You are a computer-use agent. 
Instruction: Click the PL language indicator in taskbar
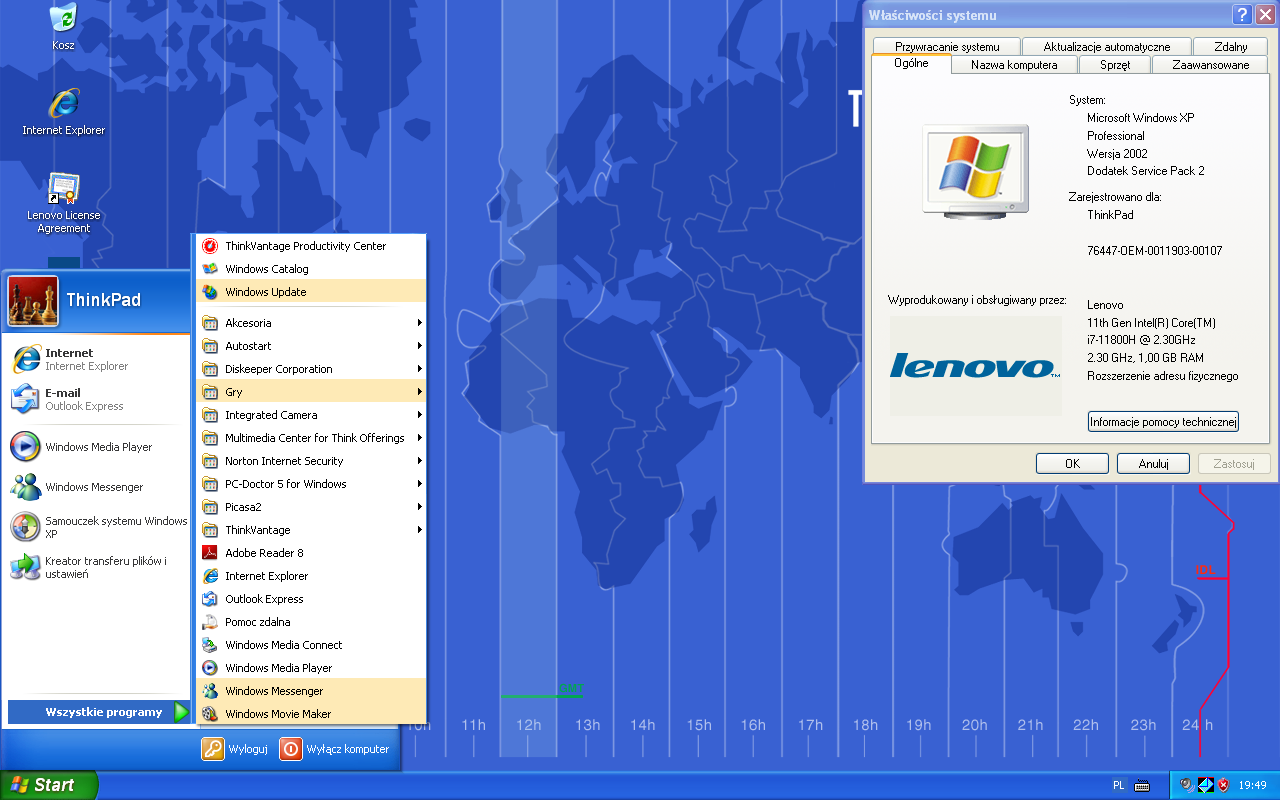(x=1118, y=785)
